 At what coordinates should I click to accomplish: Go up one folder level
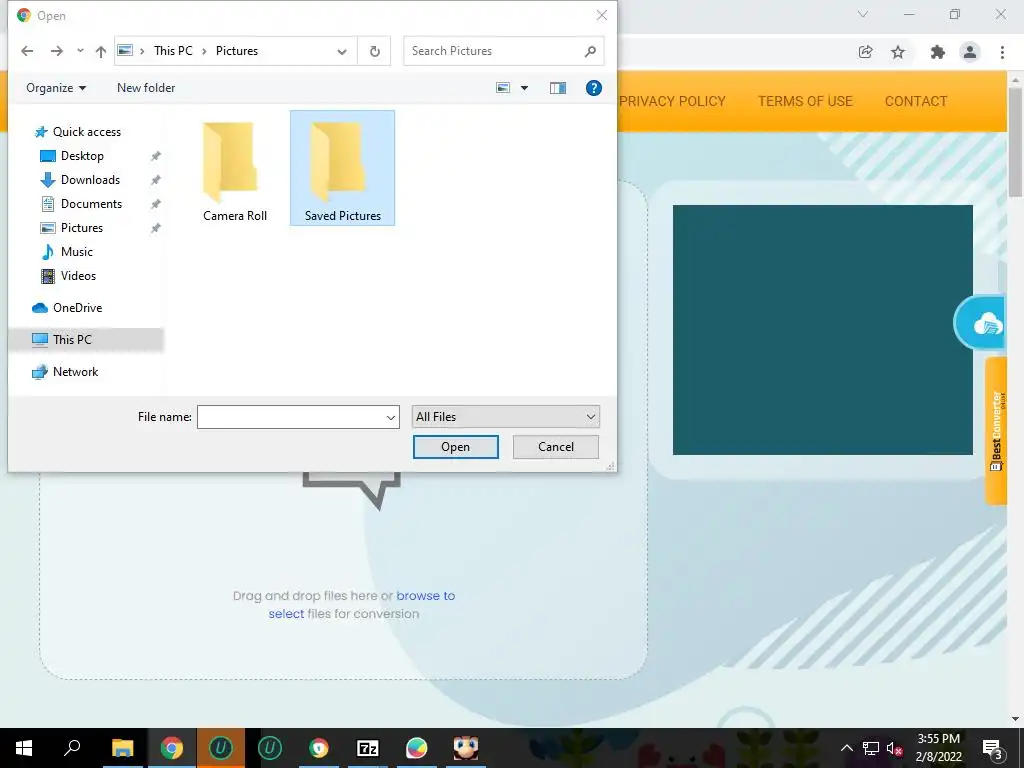pos(101,51)
